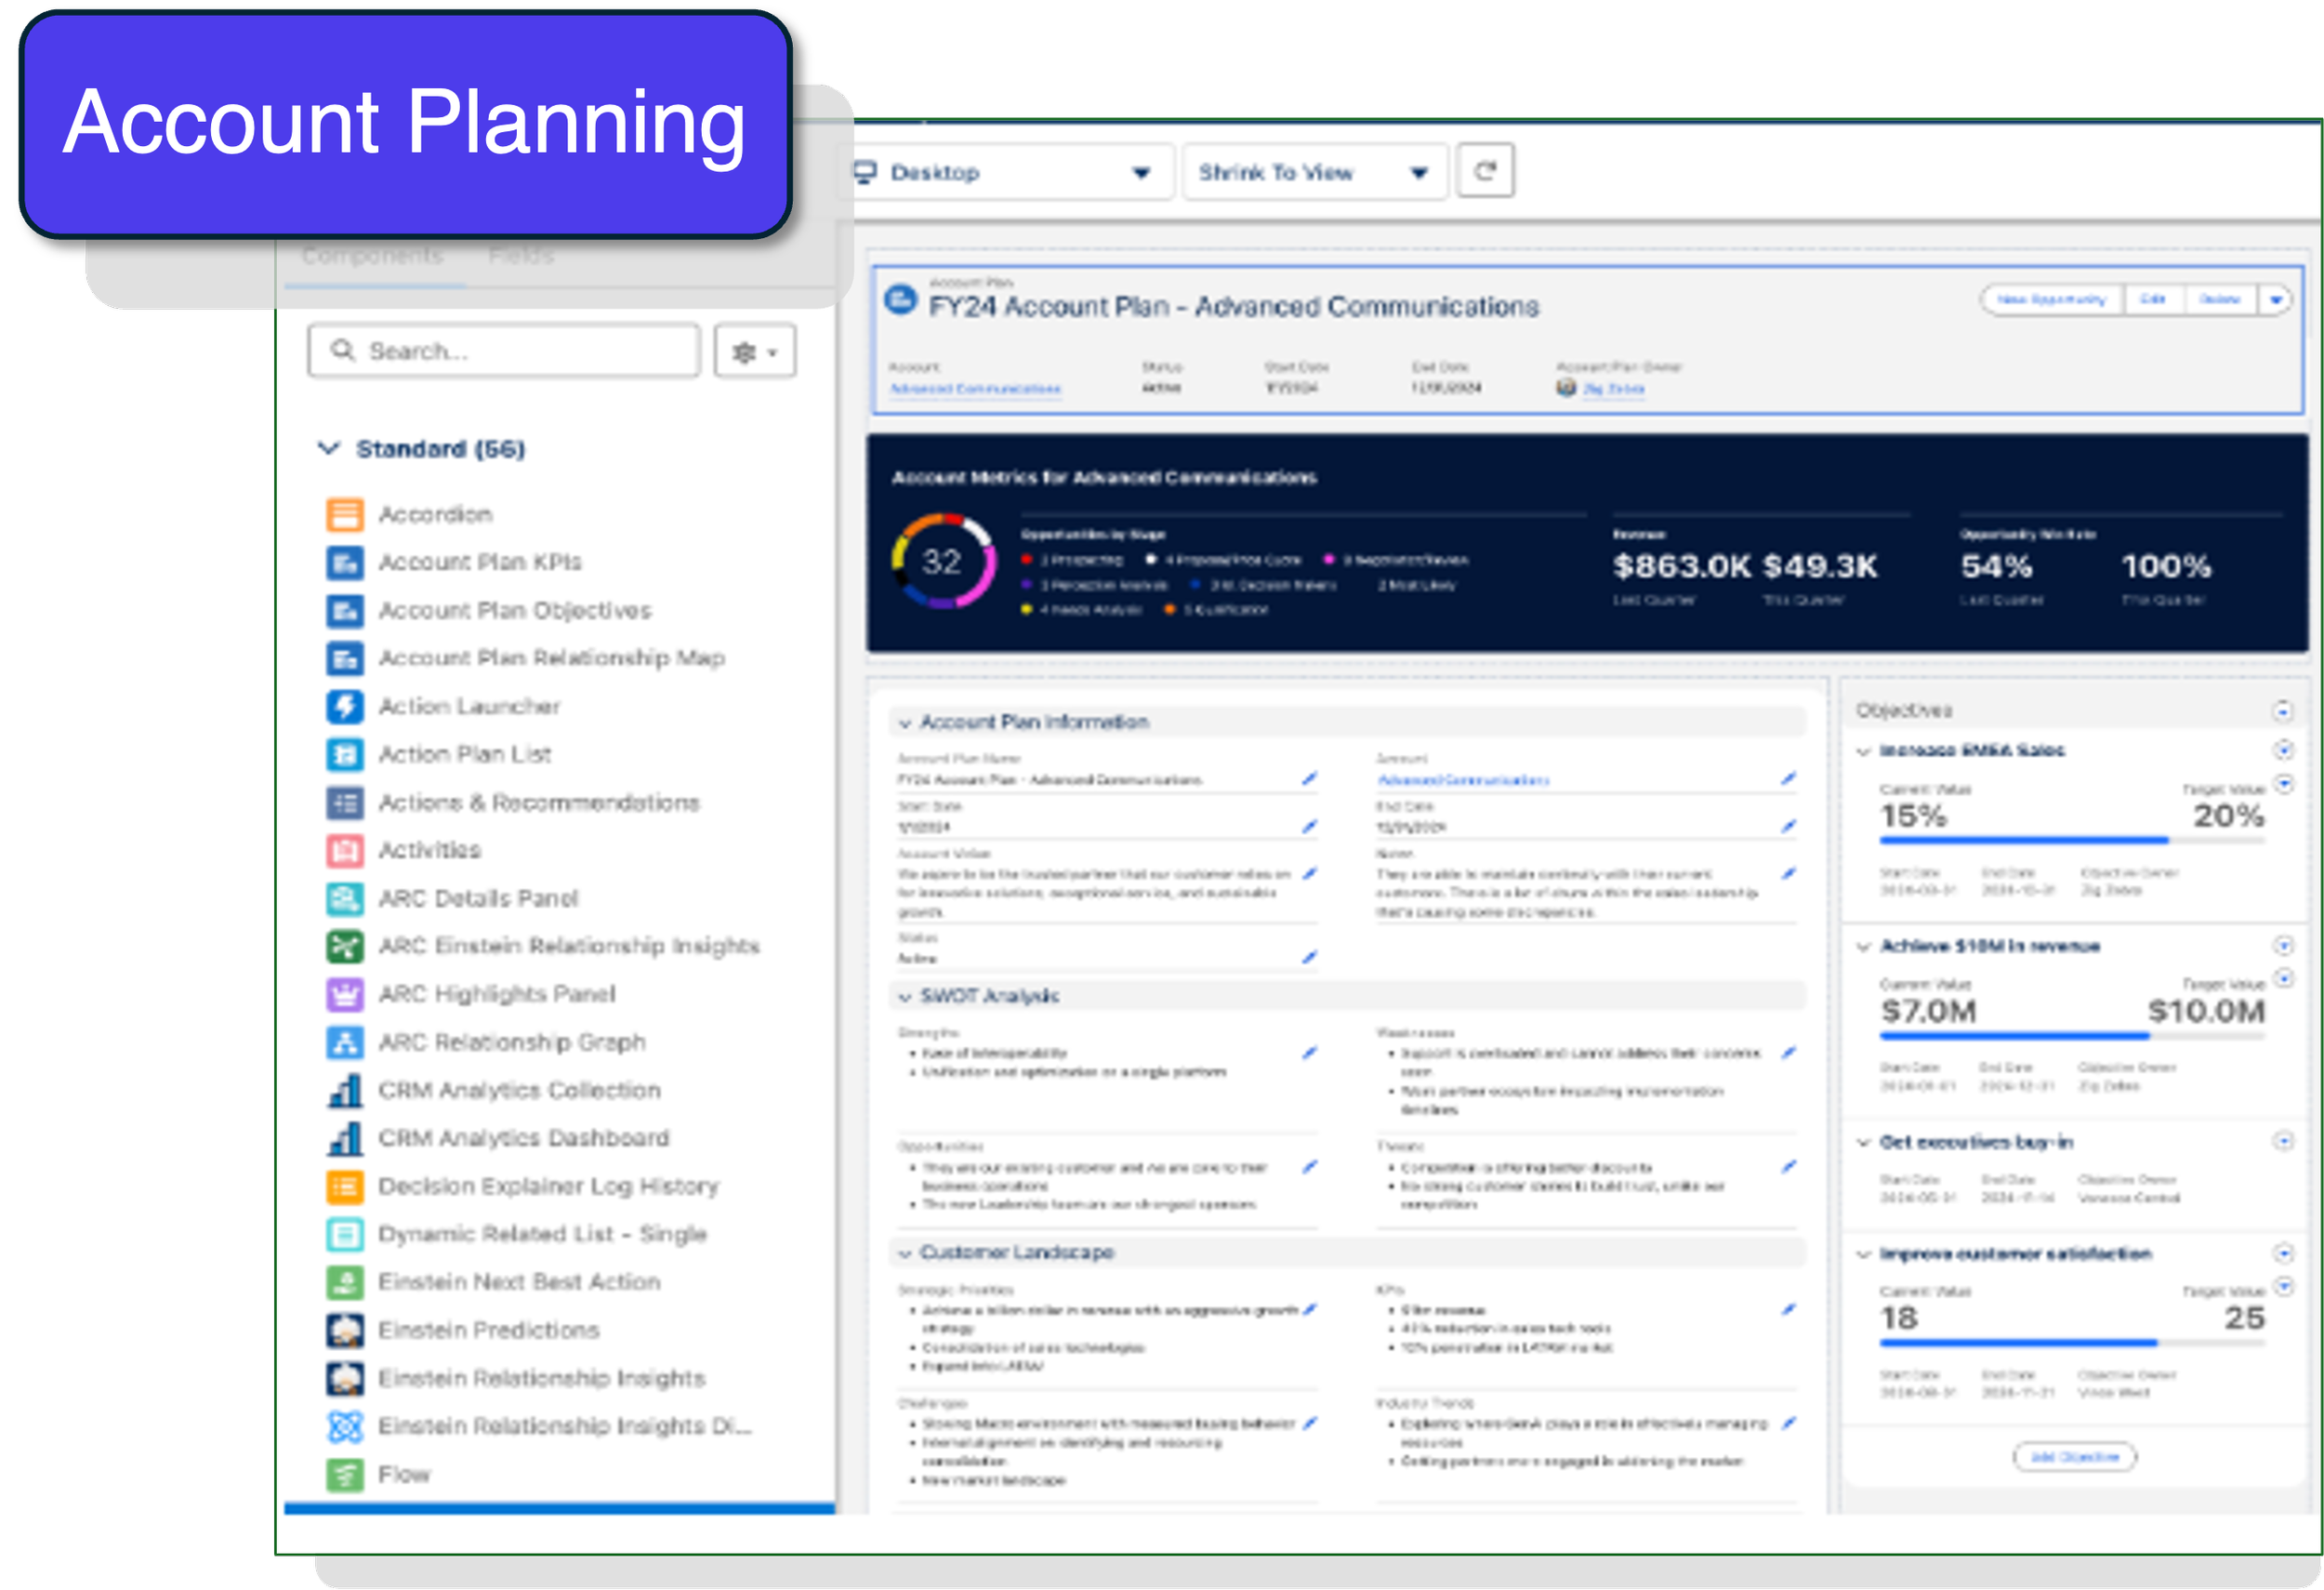This screenshot has width=2324, height=1590.
Task: Click the Delete button in record header
Action: coord(2220,300)
